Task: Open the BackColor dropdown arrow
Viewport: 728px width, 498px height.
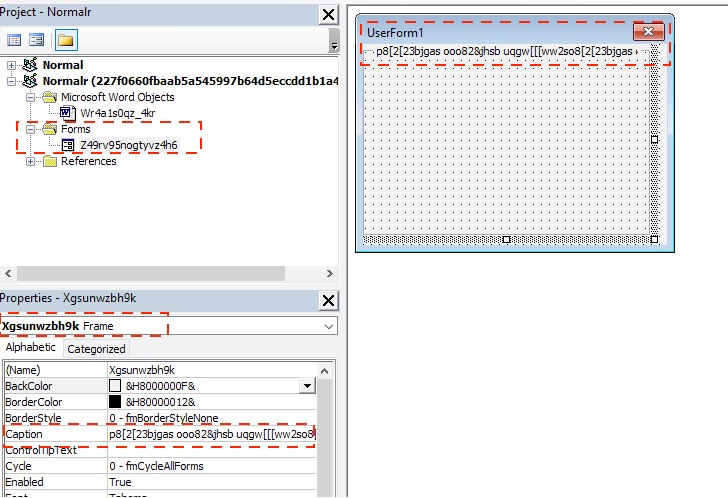Action: click(x=307, y=386)
